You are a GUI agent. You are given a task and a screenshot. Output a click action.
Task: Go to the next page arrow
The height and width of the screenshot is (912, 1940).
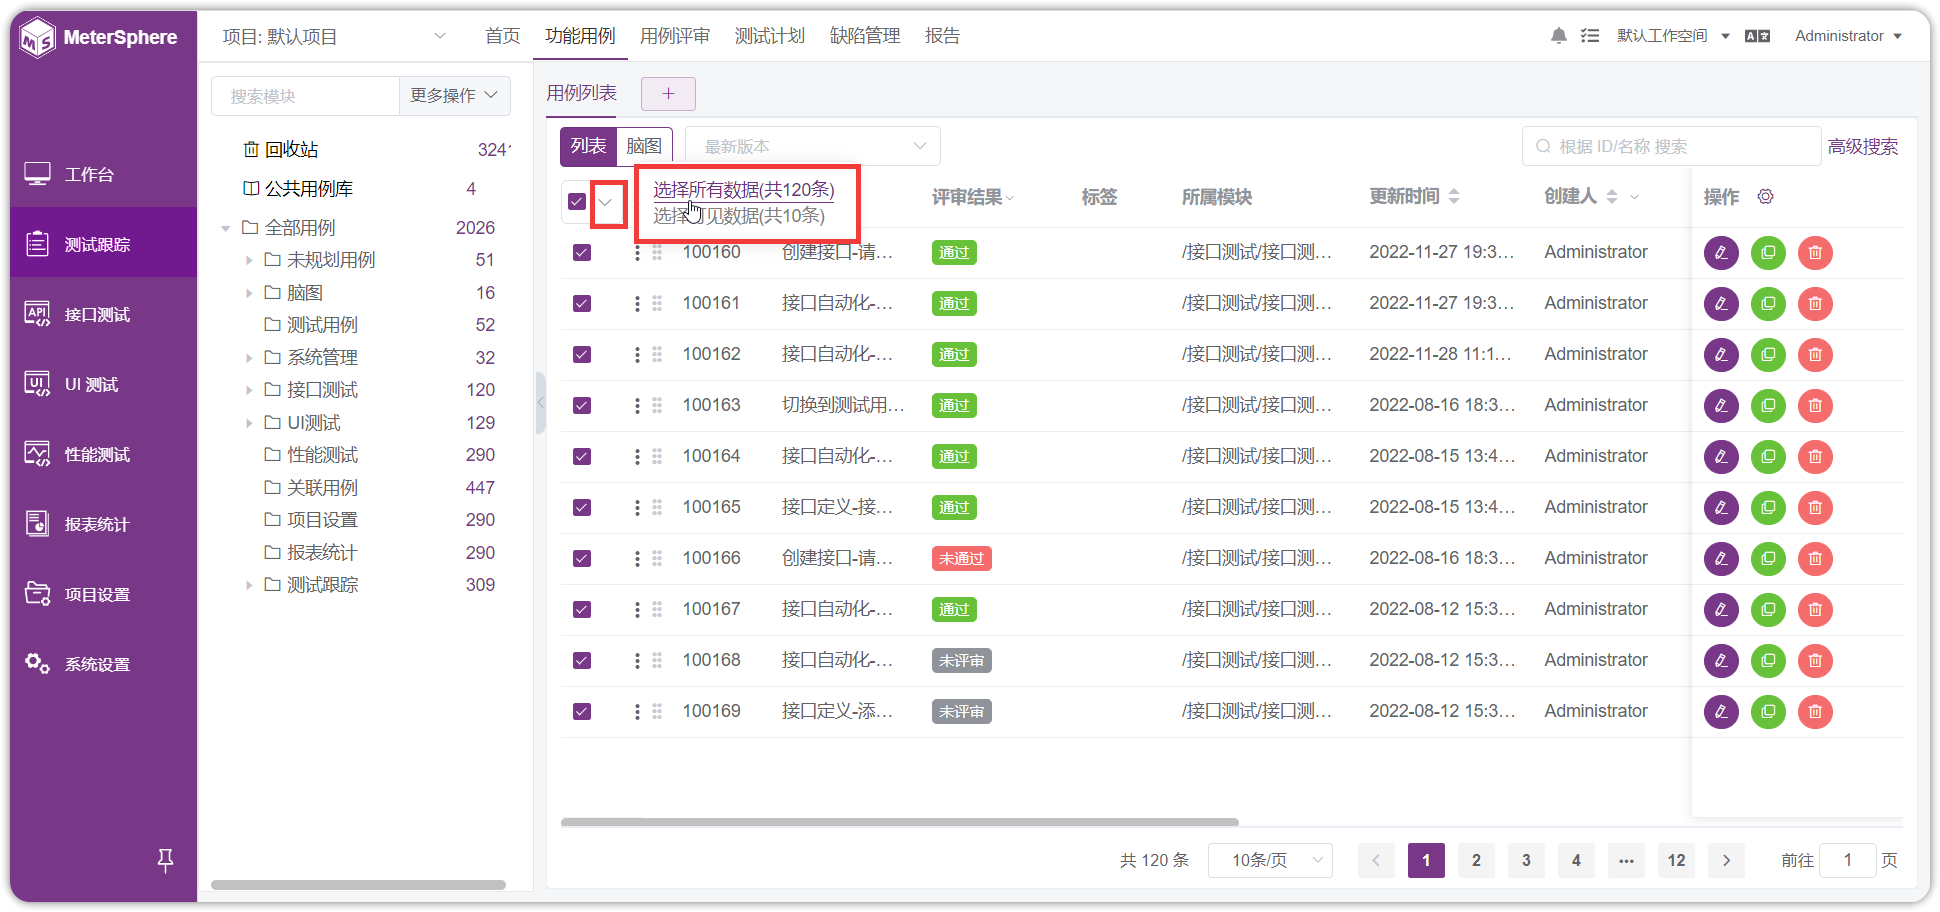coord(1726,861)
